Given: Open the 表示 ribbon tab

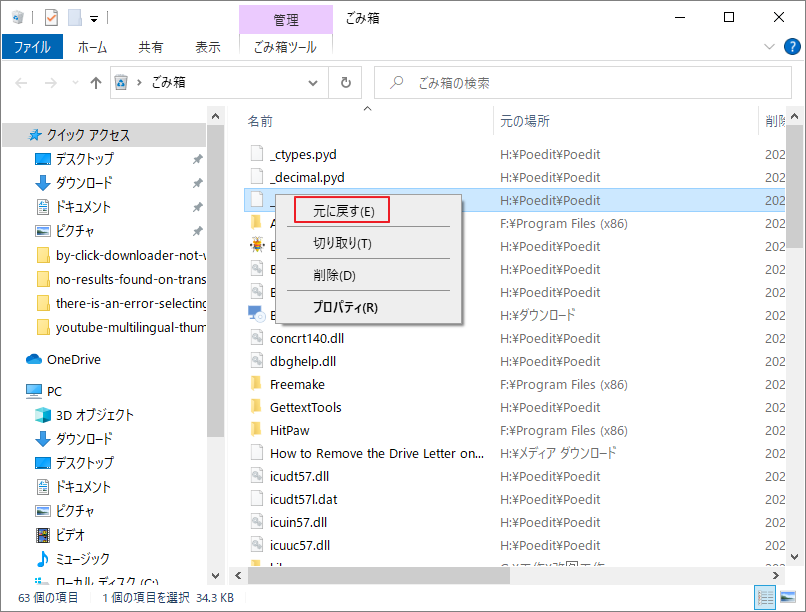Looking at the screenshot, I should click(x=208, y=47).
